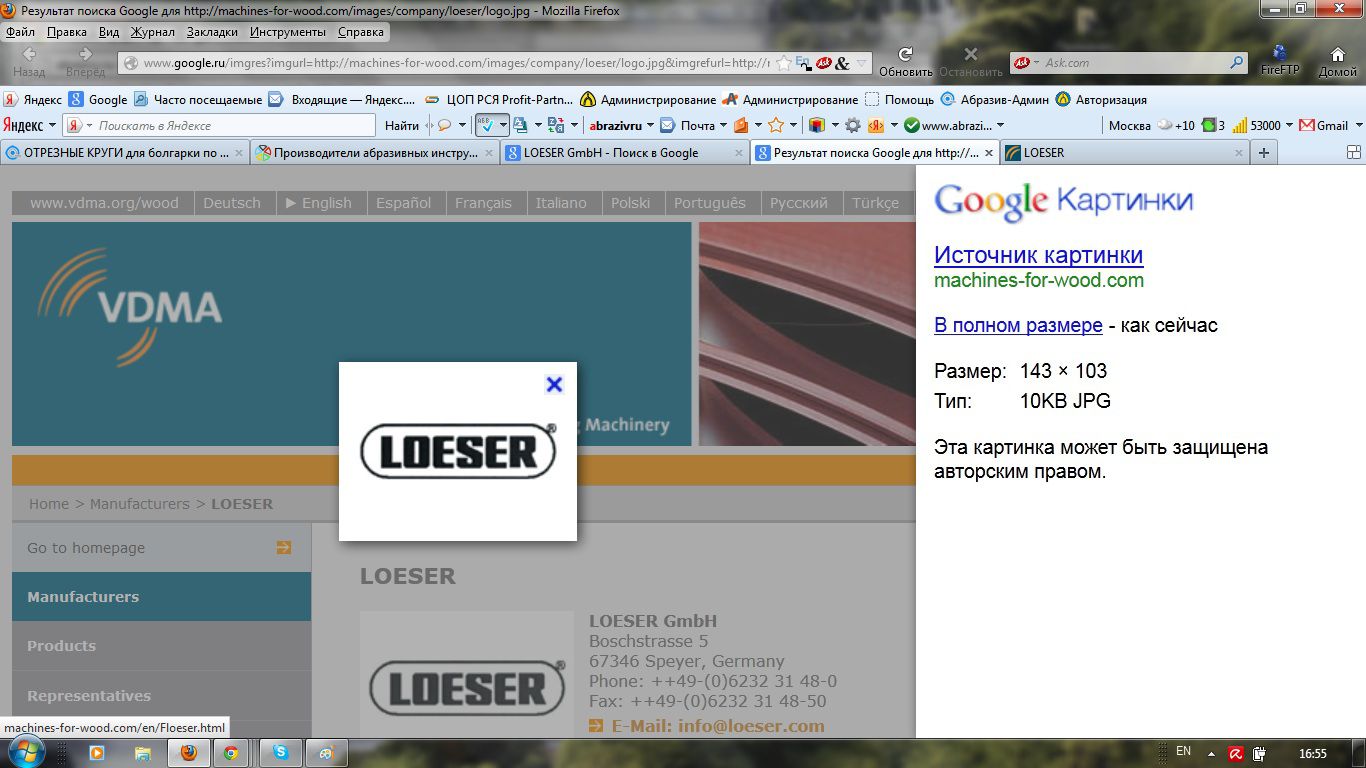
Task: Select the Deutsch language link
Action: click(x=232, y=203)
